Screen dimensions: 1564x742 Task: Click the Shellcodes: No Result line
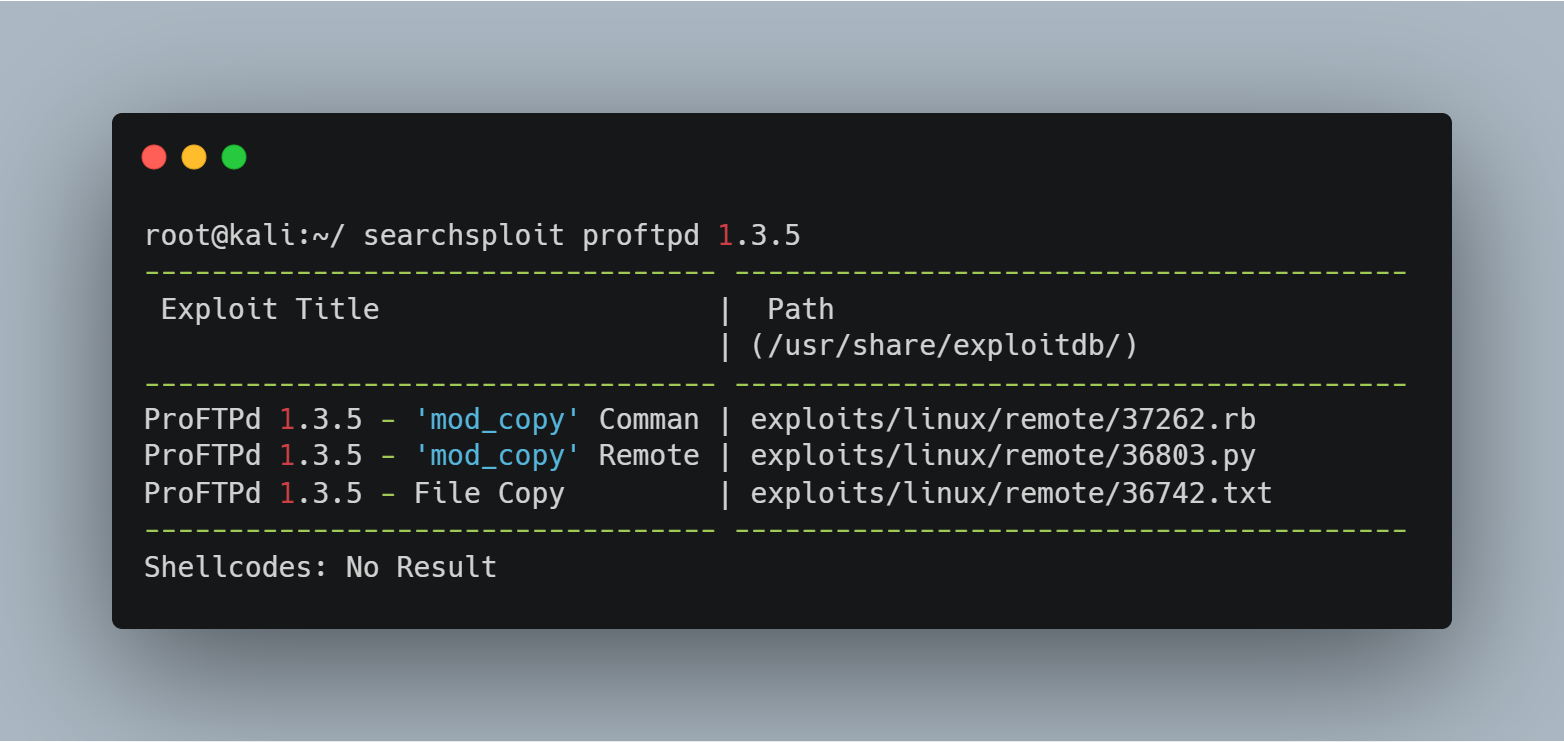(321, 567)
